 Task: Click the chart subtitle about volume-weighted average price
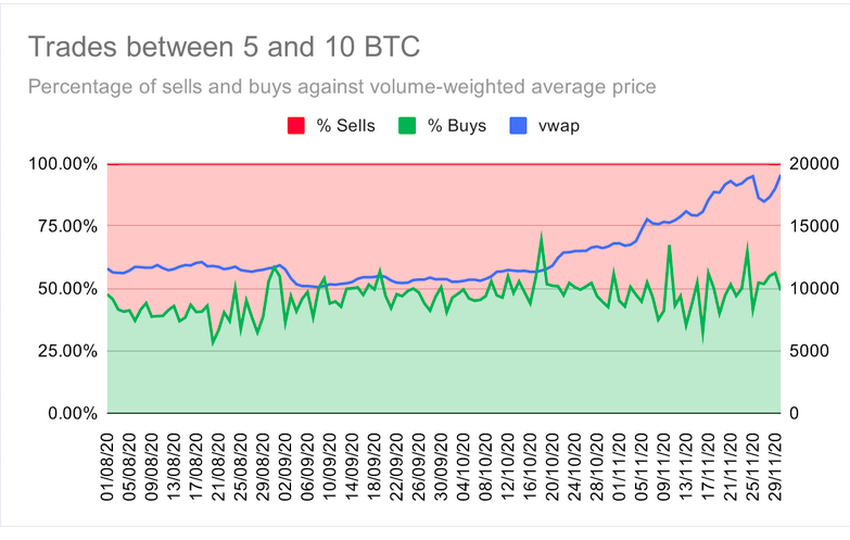point(342,87)
